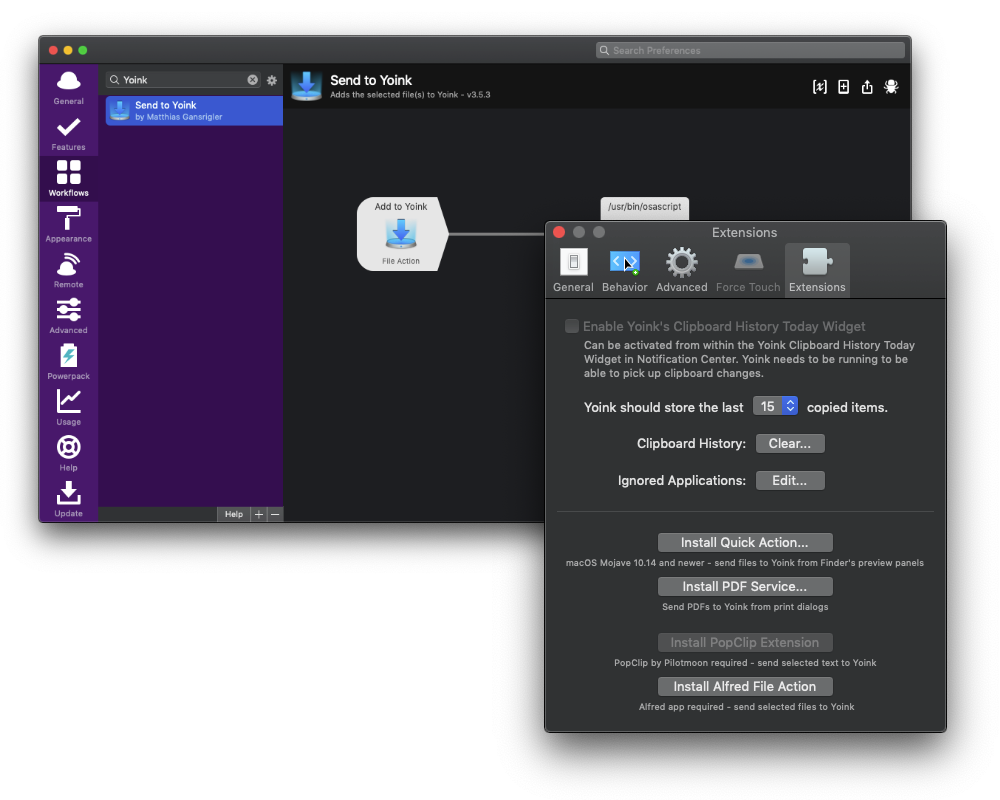
Task: Open Alfred Features section
Action: [68, 133]
